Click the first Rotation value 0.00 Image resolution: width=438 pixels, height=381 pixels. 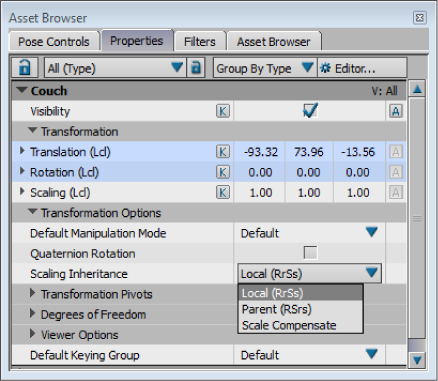260,172
